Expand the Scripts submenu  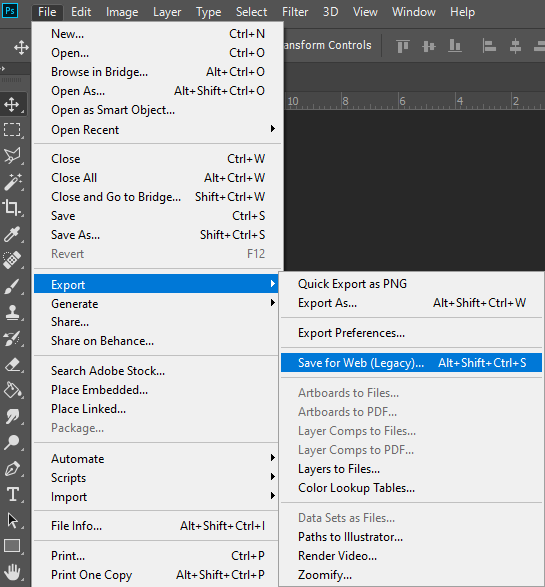coord(156,478)
